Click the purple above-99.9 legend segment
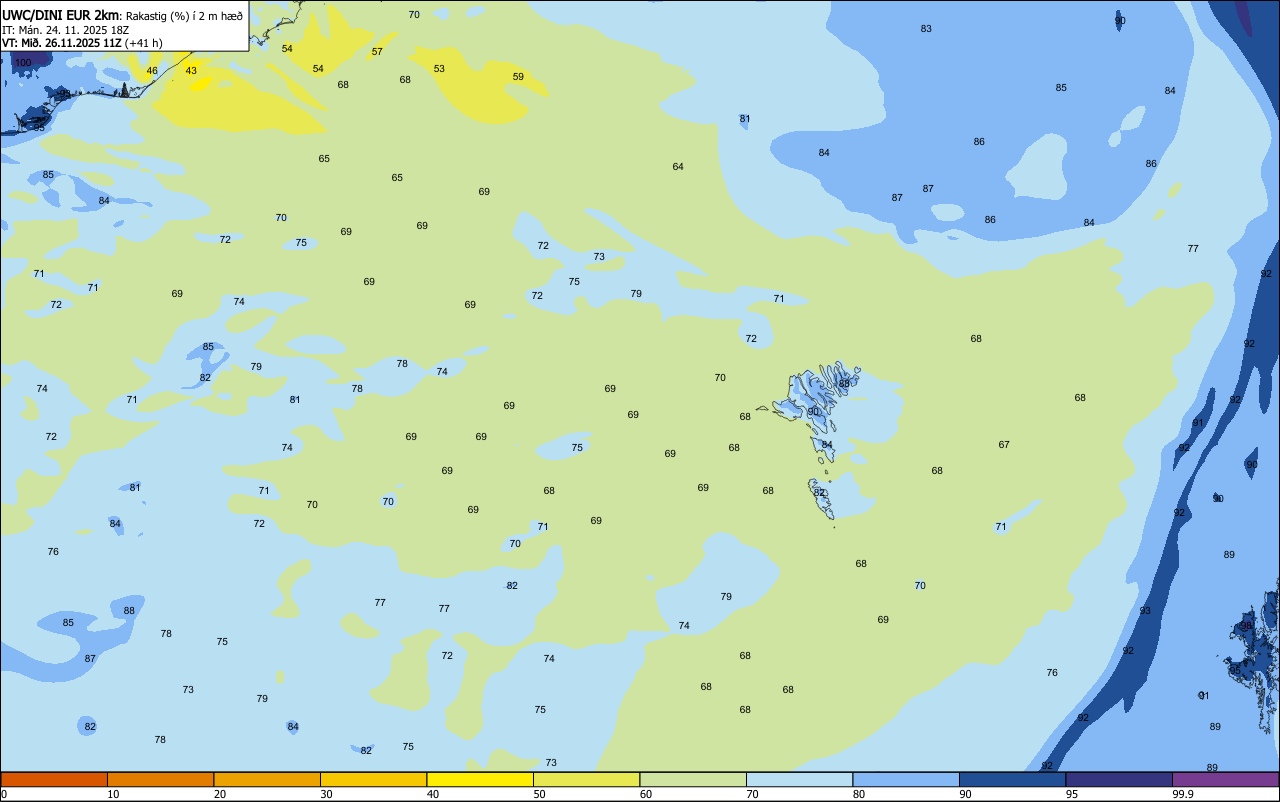 [x=1225, y=779]
